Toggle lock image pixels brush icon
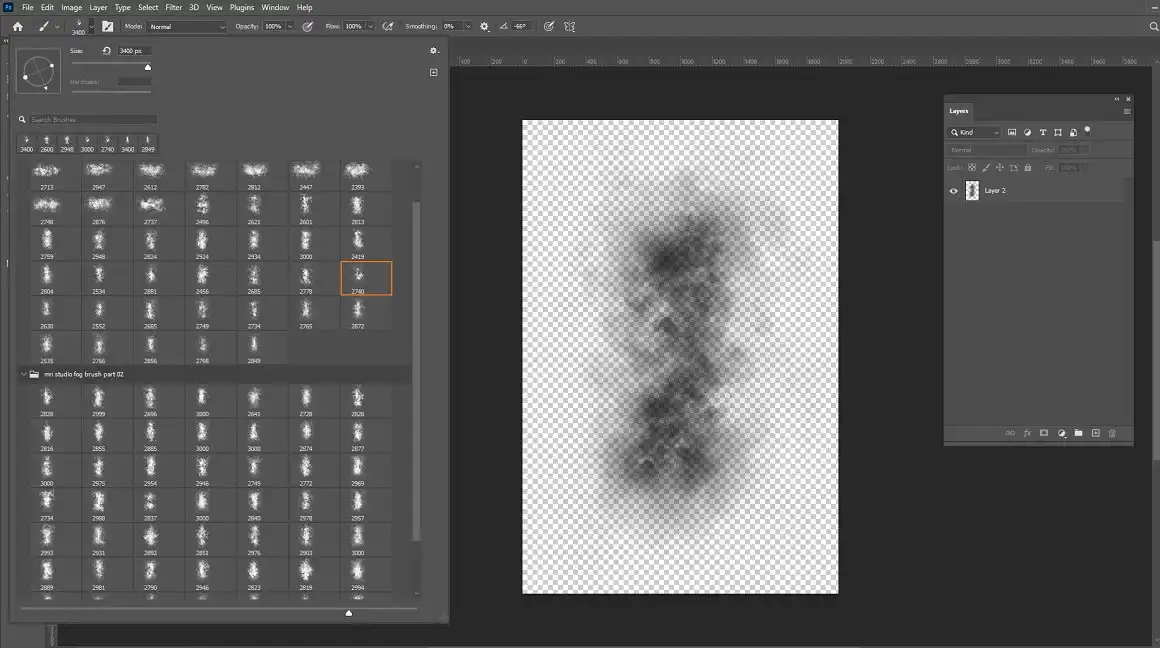 (x=986, y=168)
